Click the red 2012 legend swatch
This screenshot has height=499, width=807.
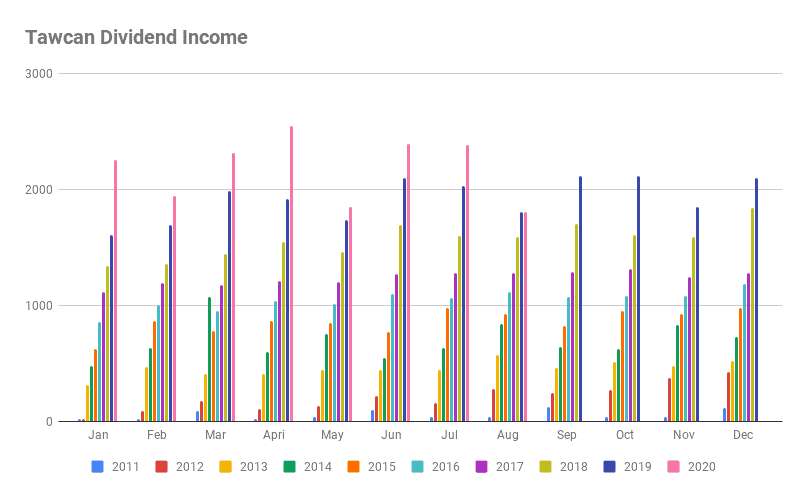pyautogui.click(x=161, y=466)
